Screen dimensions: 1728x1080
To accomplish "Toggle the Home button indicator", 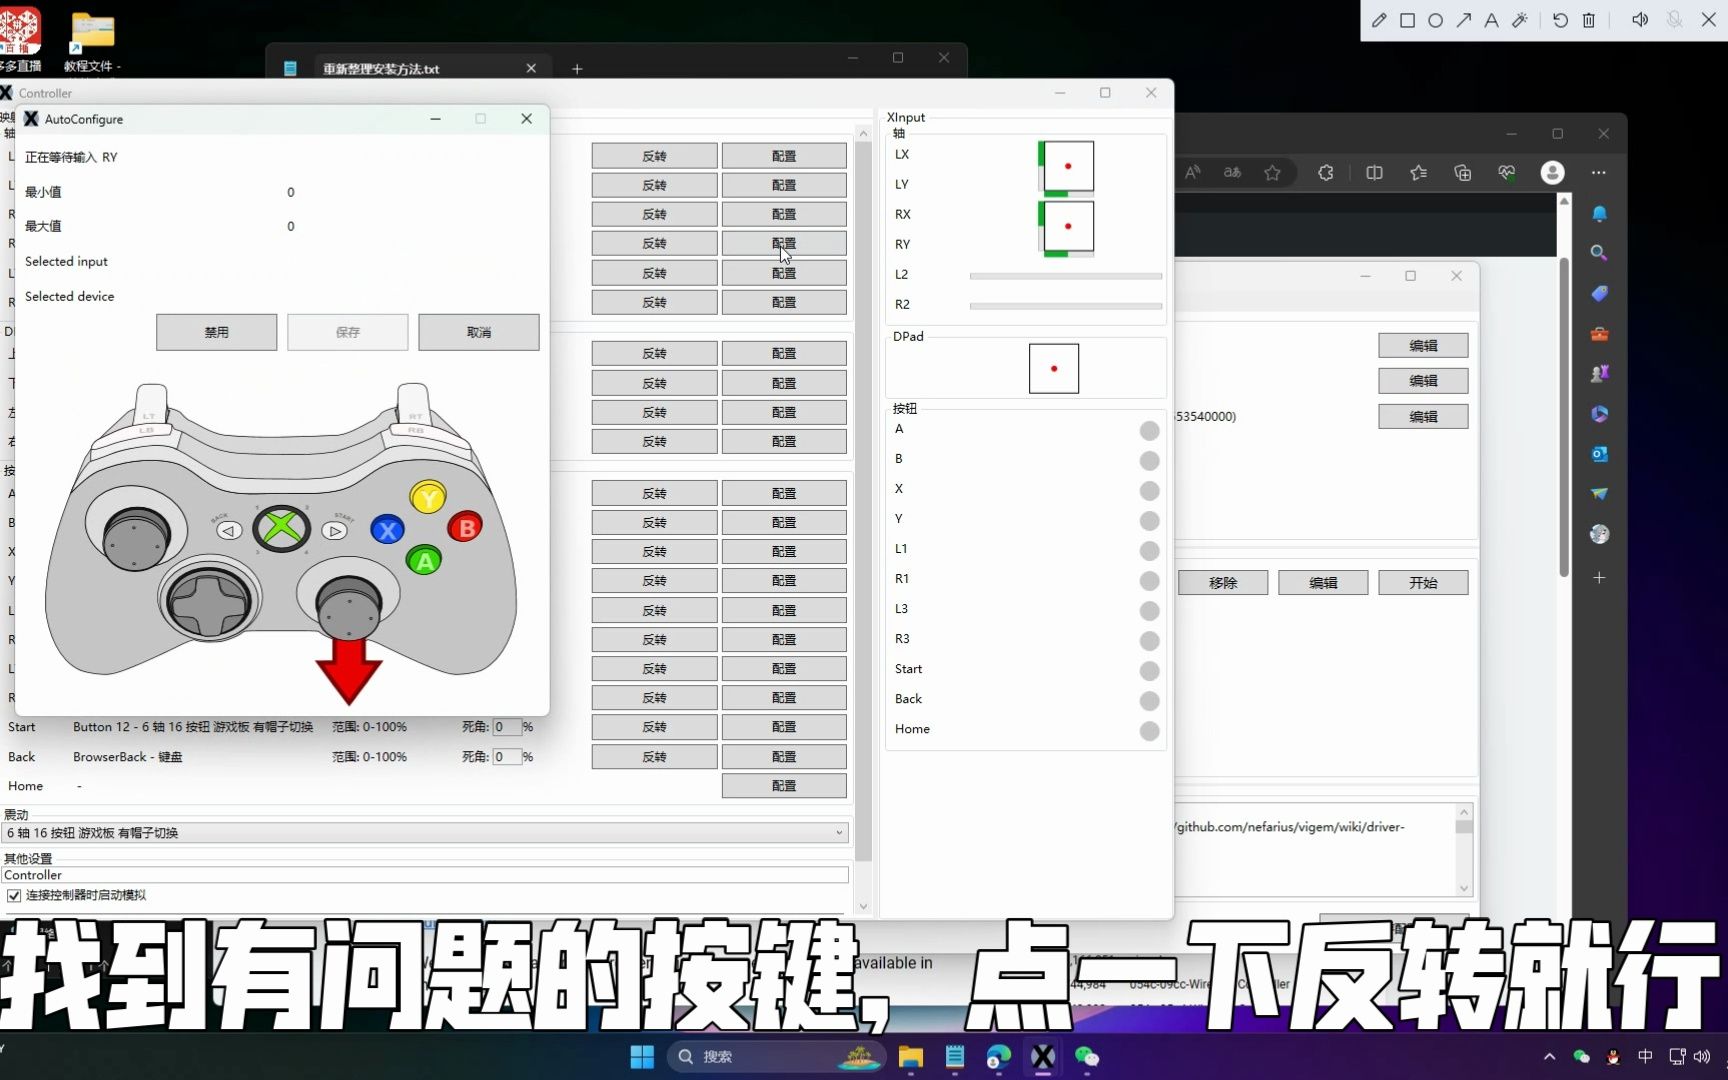I will point(1149,732).
